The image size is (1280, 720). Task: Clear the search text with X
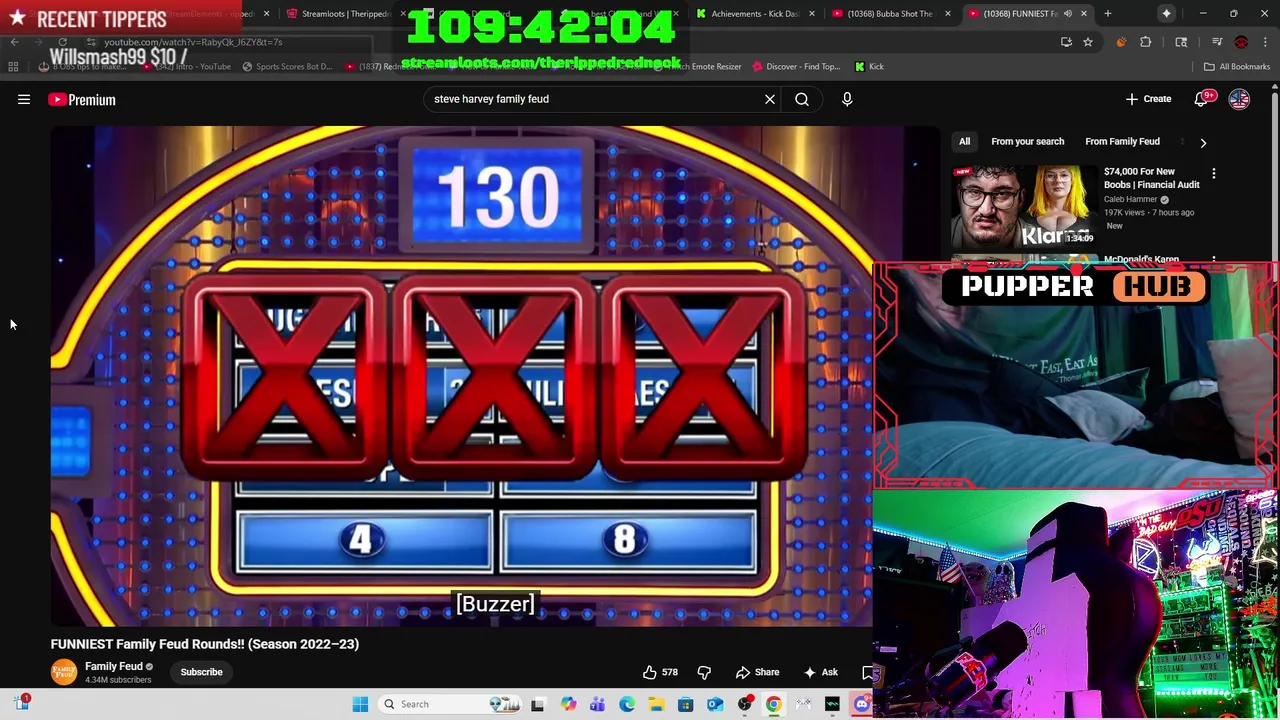770,99
